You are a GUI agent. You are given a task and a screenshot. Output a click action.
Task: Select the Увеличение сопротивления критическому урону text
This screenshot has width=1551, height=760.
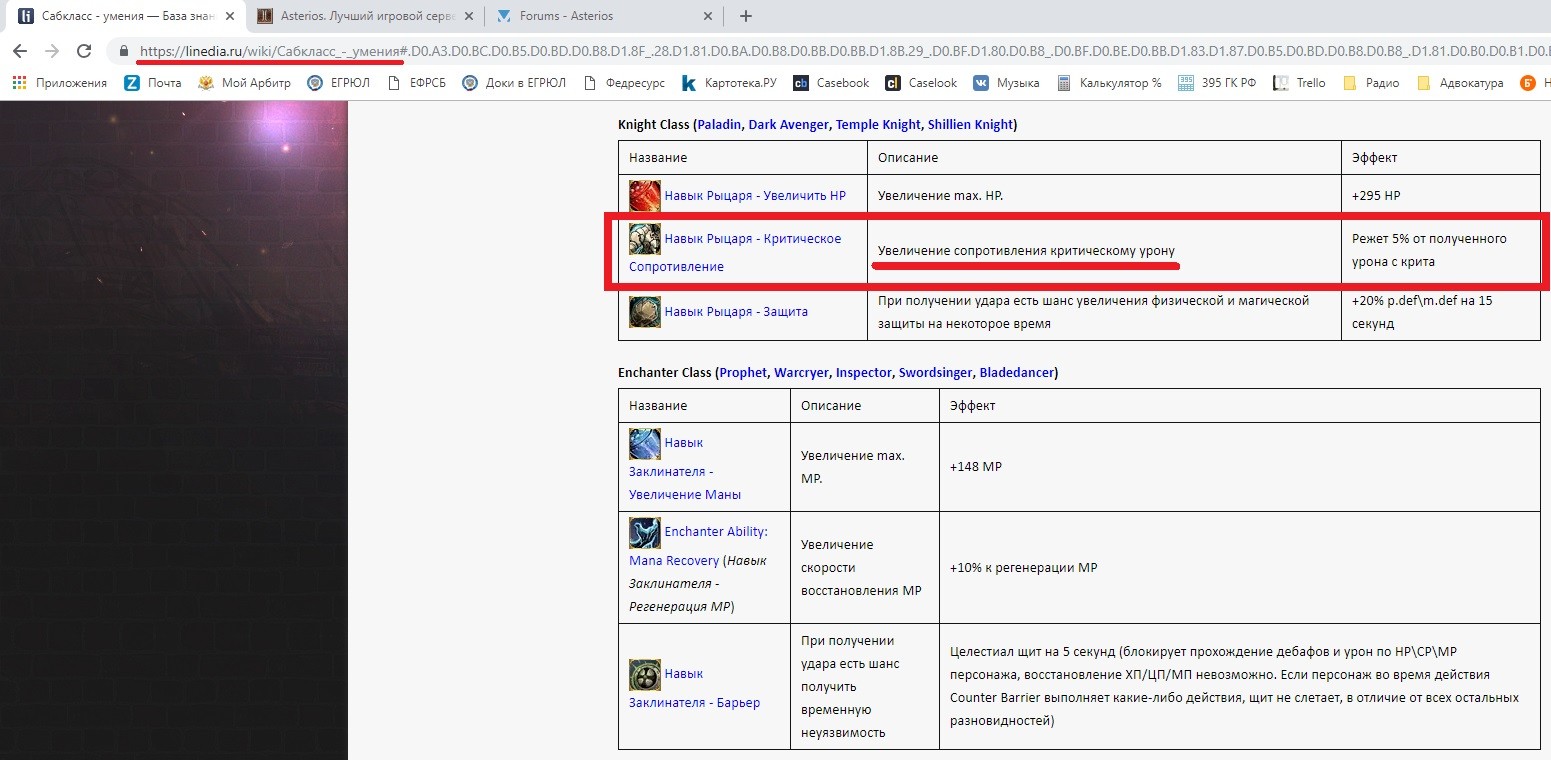click(x=1026, y=250)
